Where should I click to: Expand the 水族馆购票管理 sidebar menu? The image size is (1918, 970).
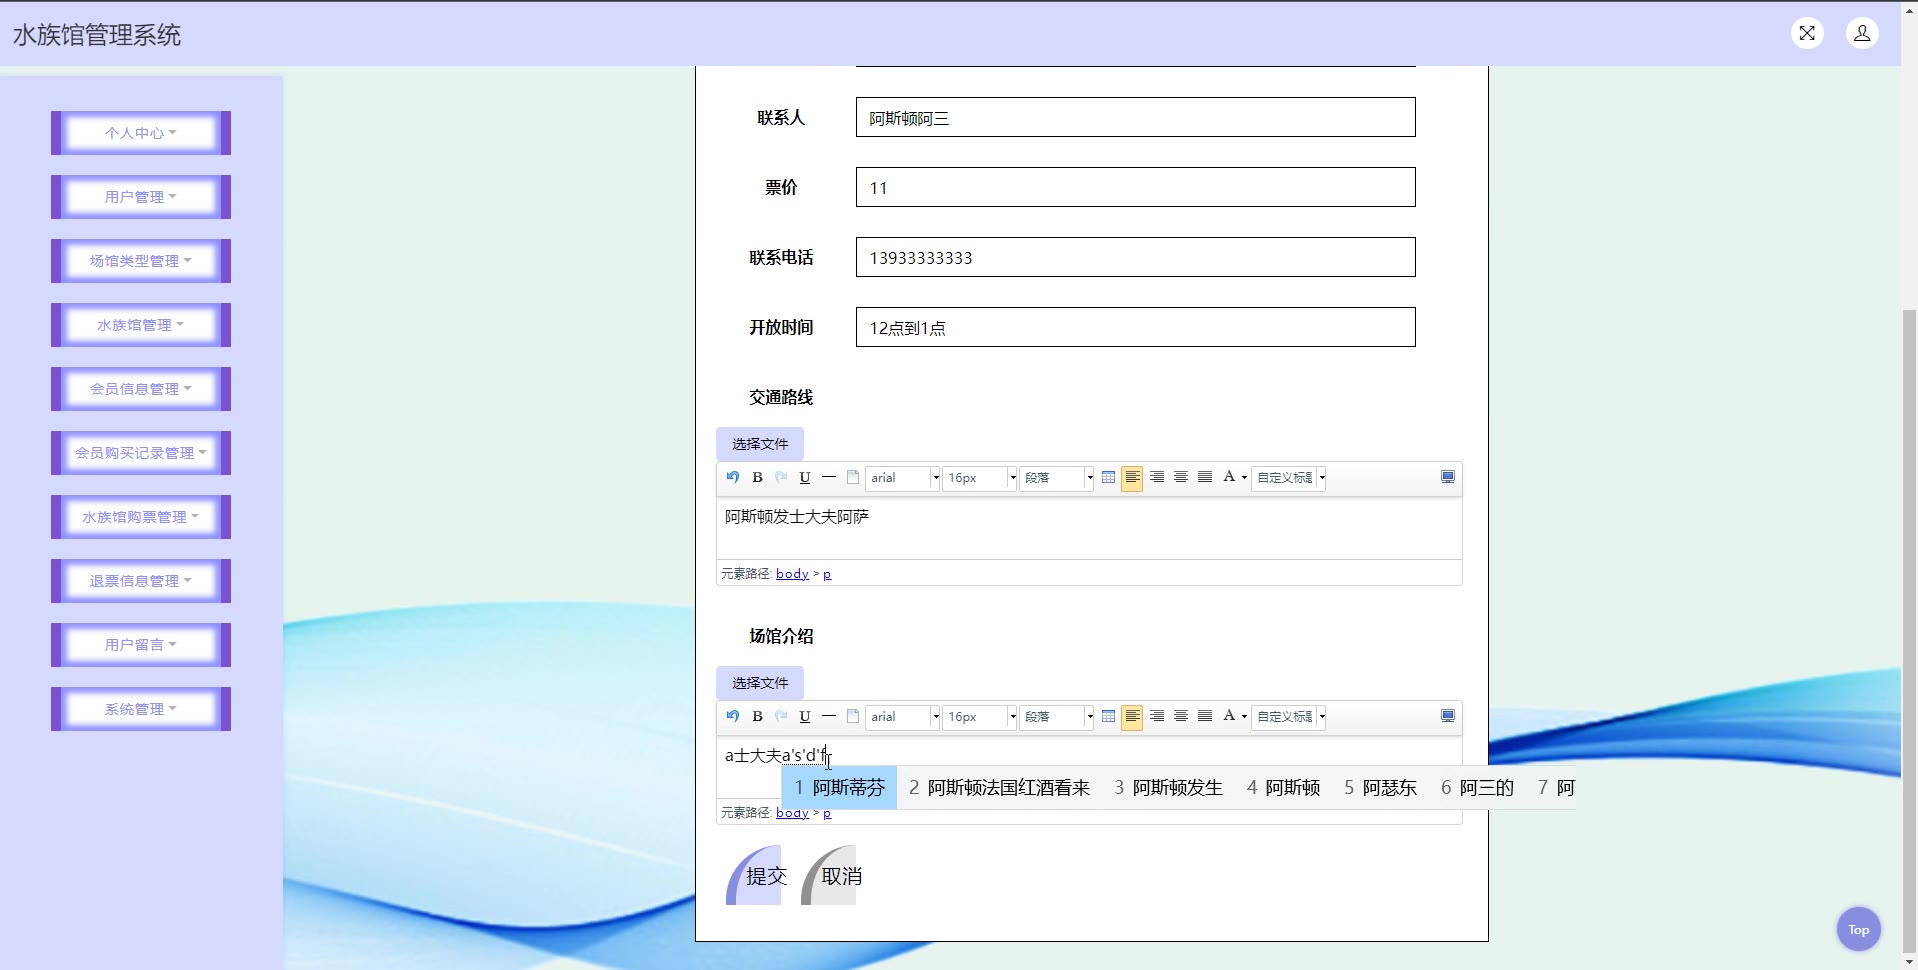pyautogui.click(x=141, y=517)
